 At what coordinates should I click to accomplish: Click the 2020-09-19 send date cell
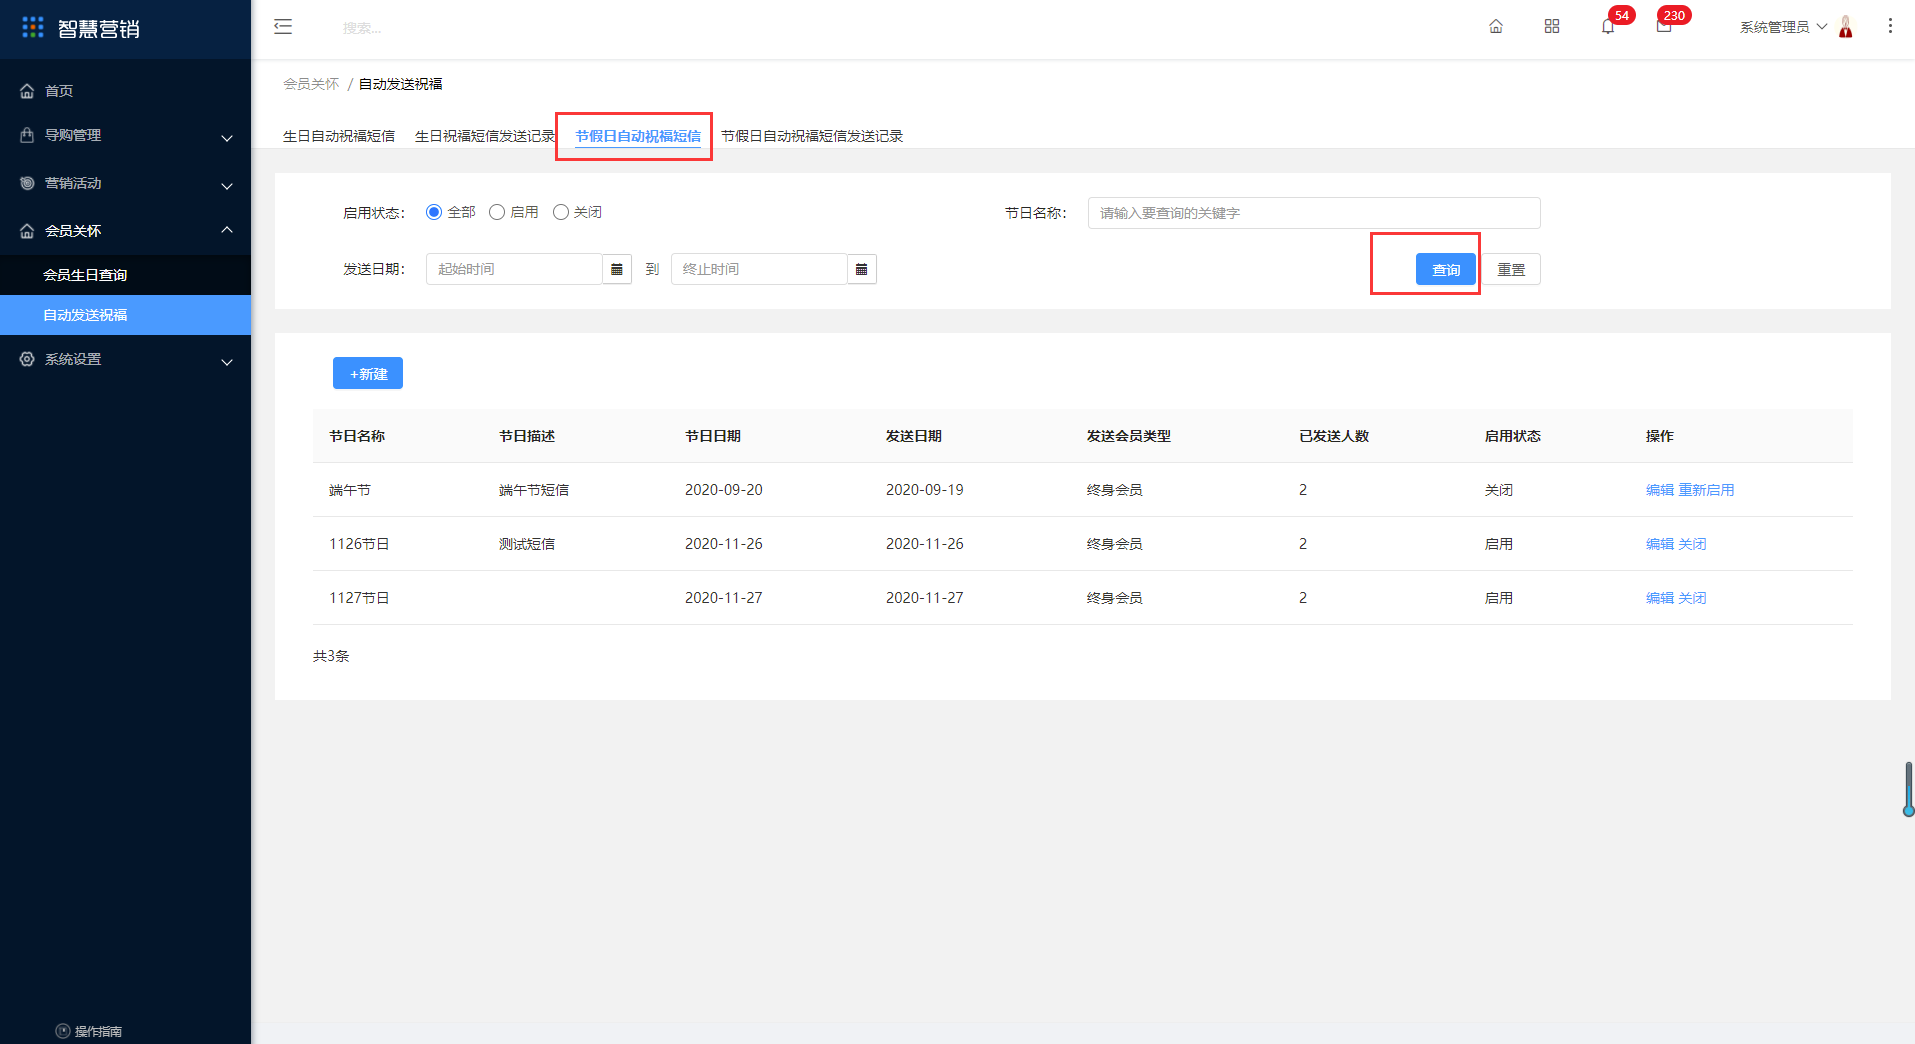(925, 490)
